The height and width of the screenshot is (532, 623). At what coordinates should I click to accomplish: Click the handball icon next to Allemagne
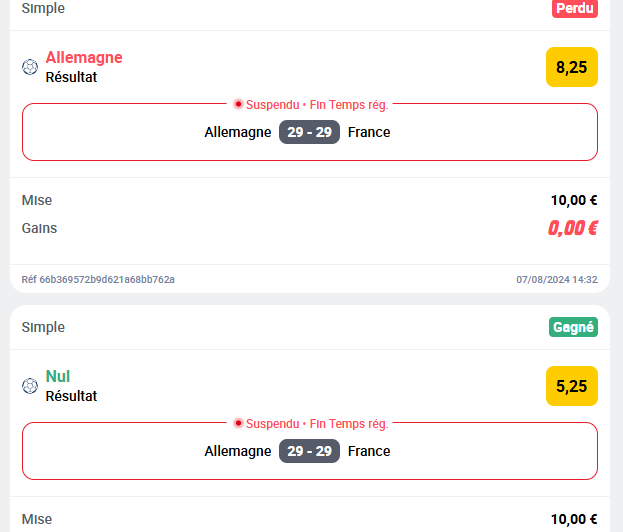pos(30,67)
